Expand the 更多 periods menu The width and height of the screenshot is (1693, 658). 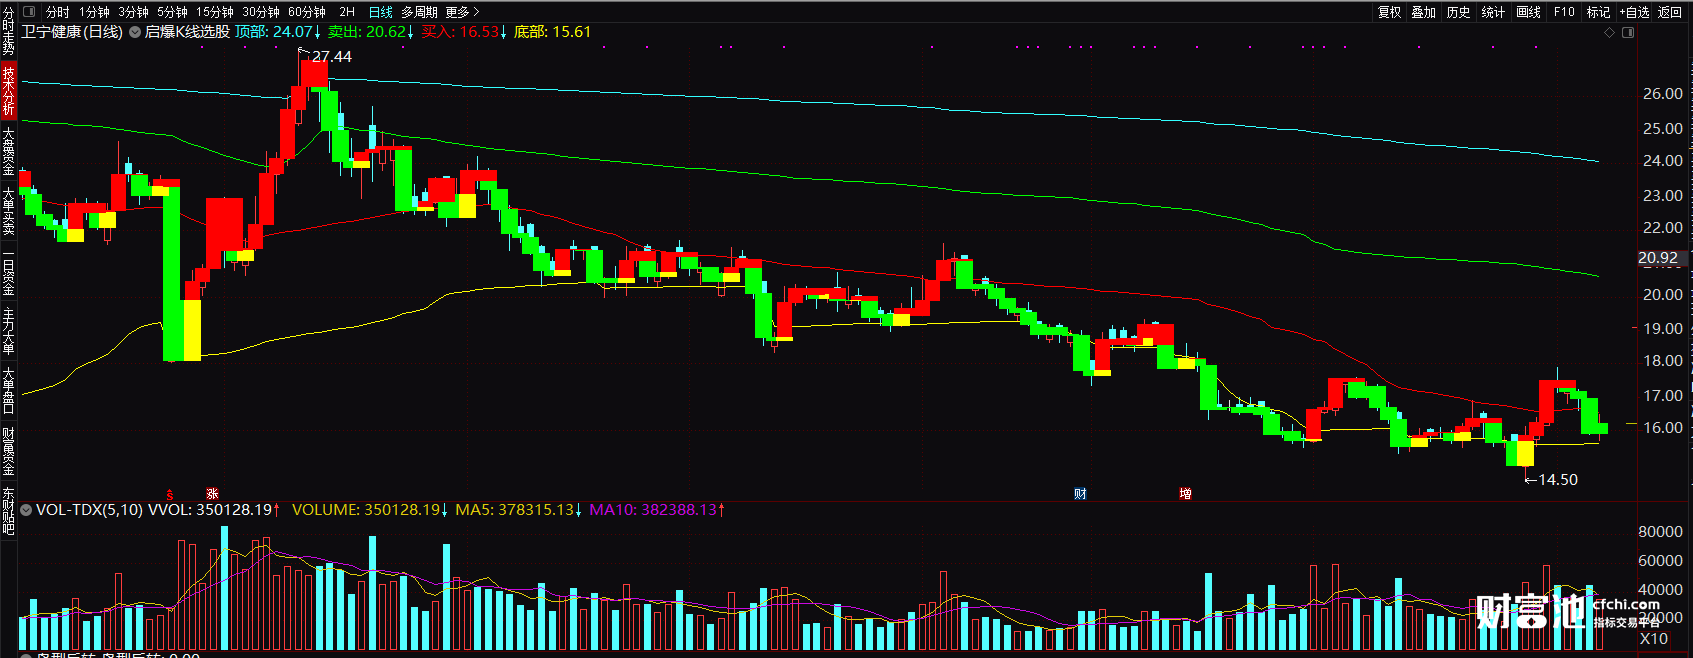coord(462,12)
